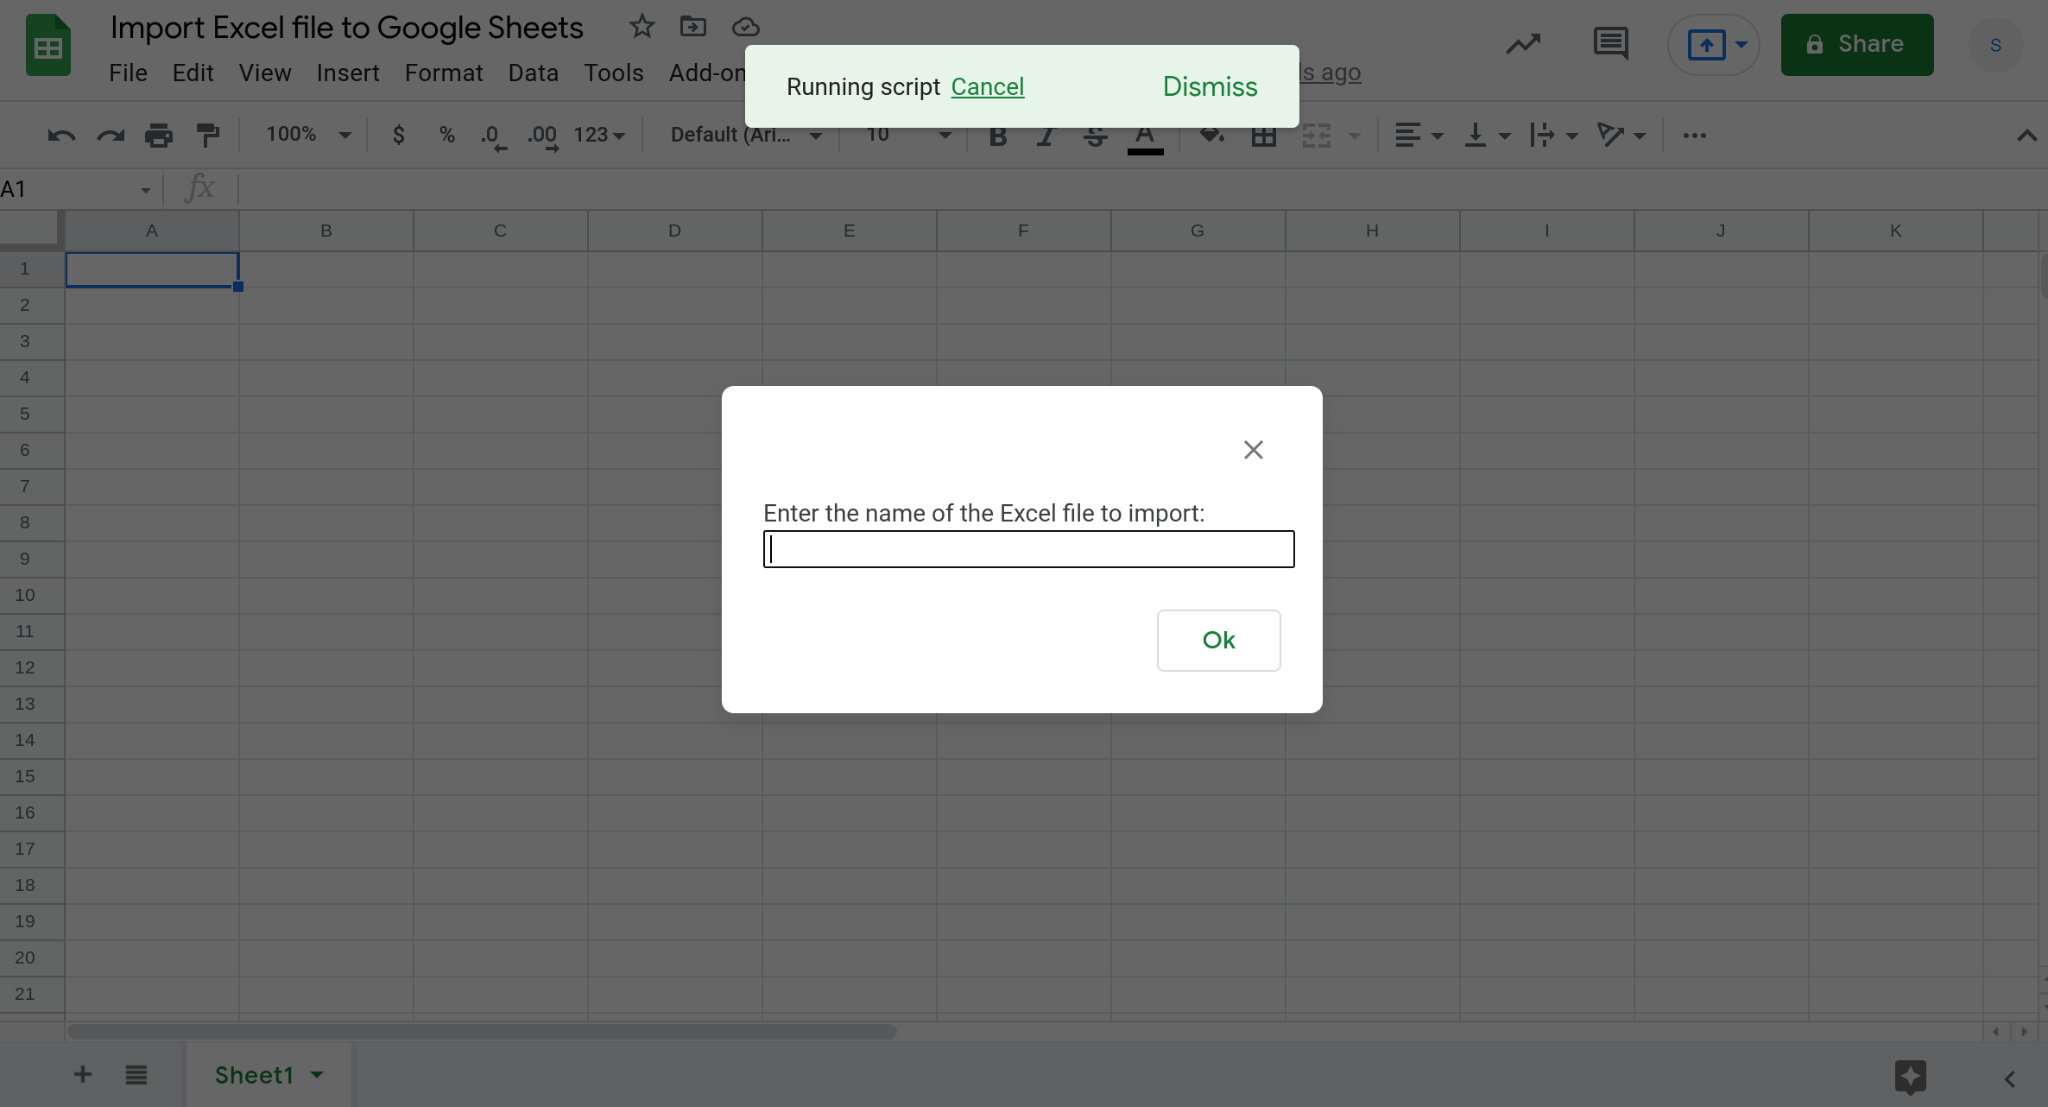Click the Present to meeting icon
The image size is (2048, 1107).
[x=1706, y=45]
